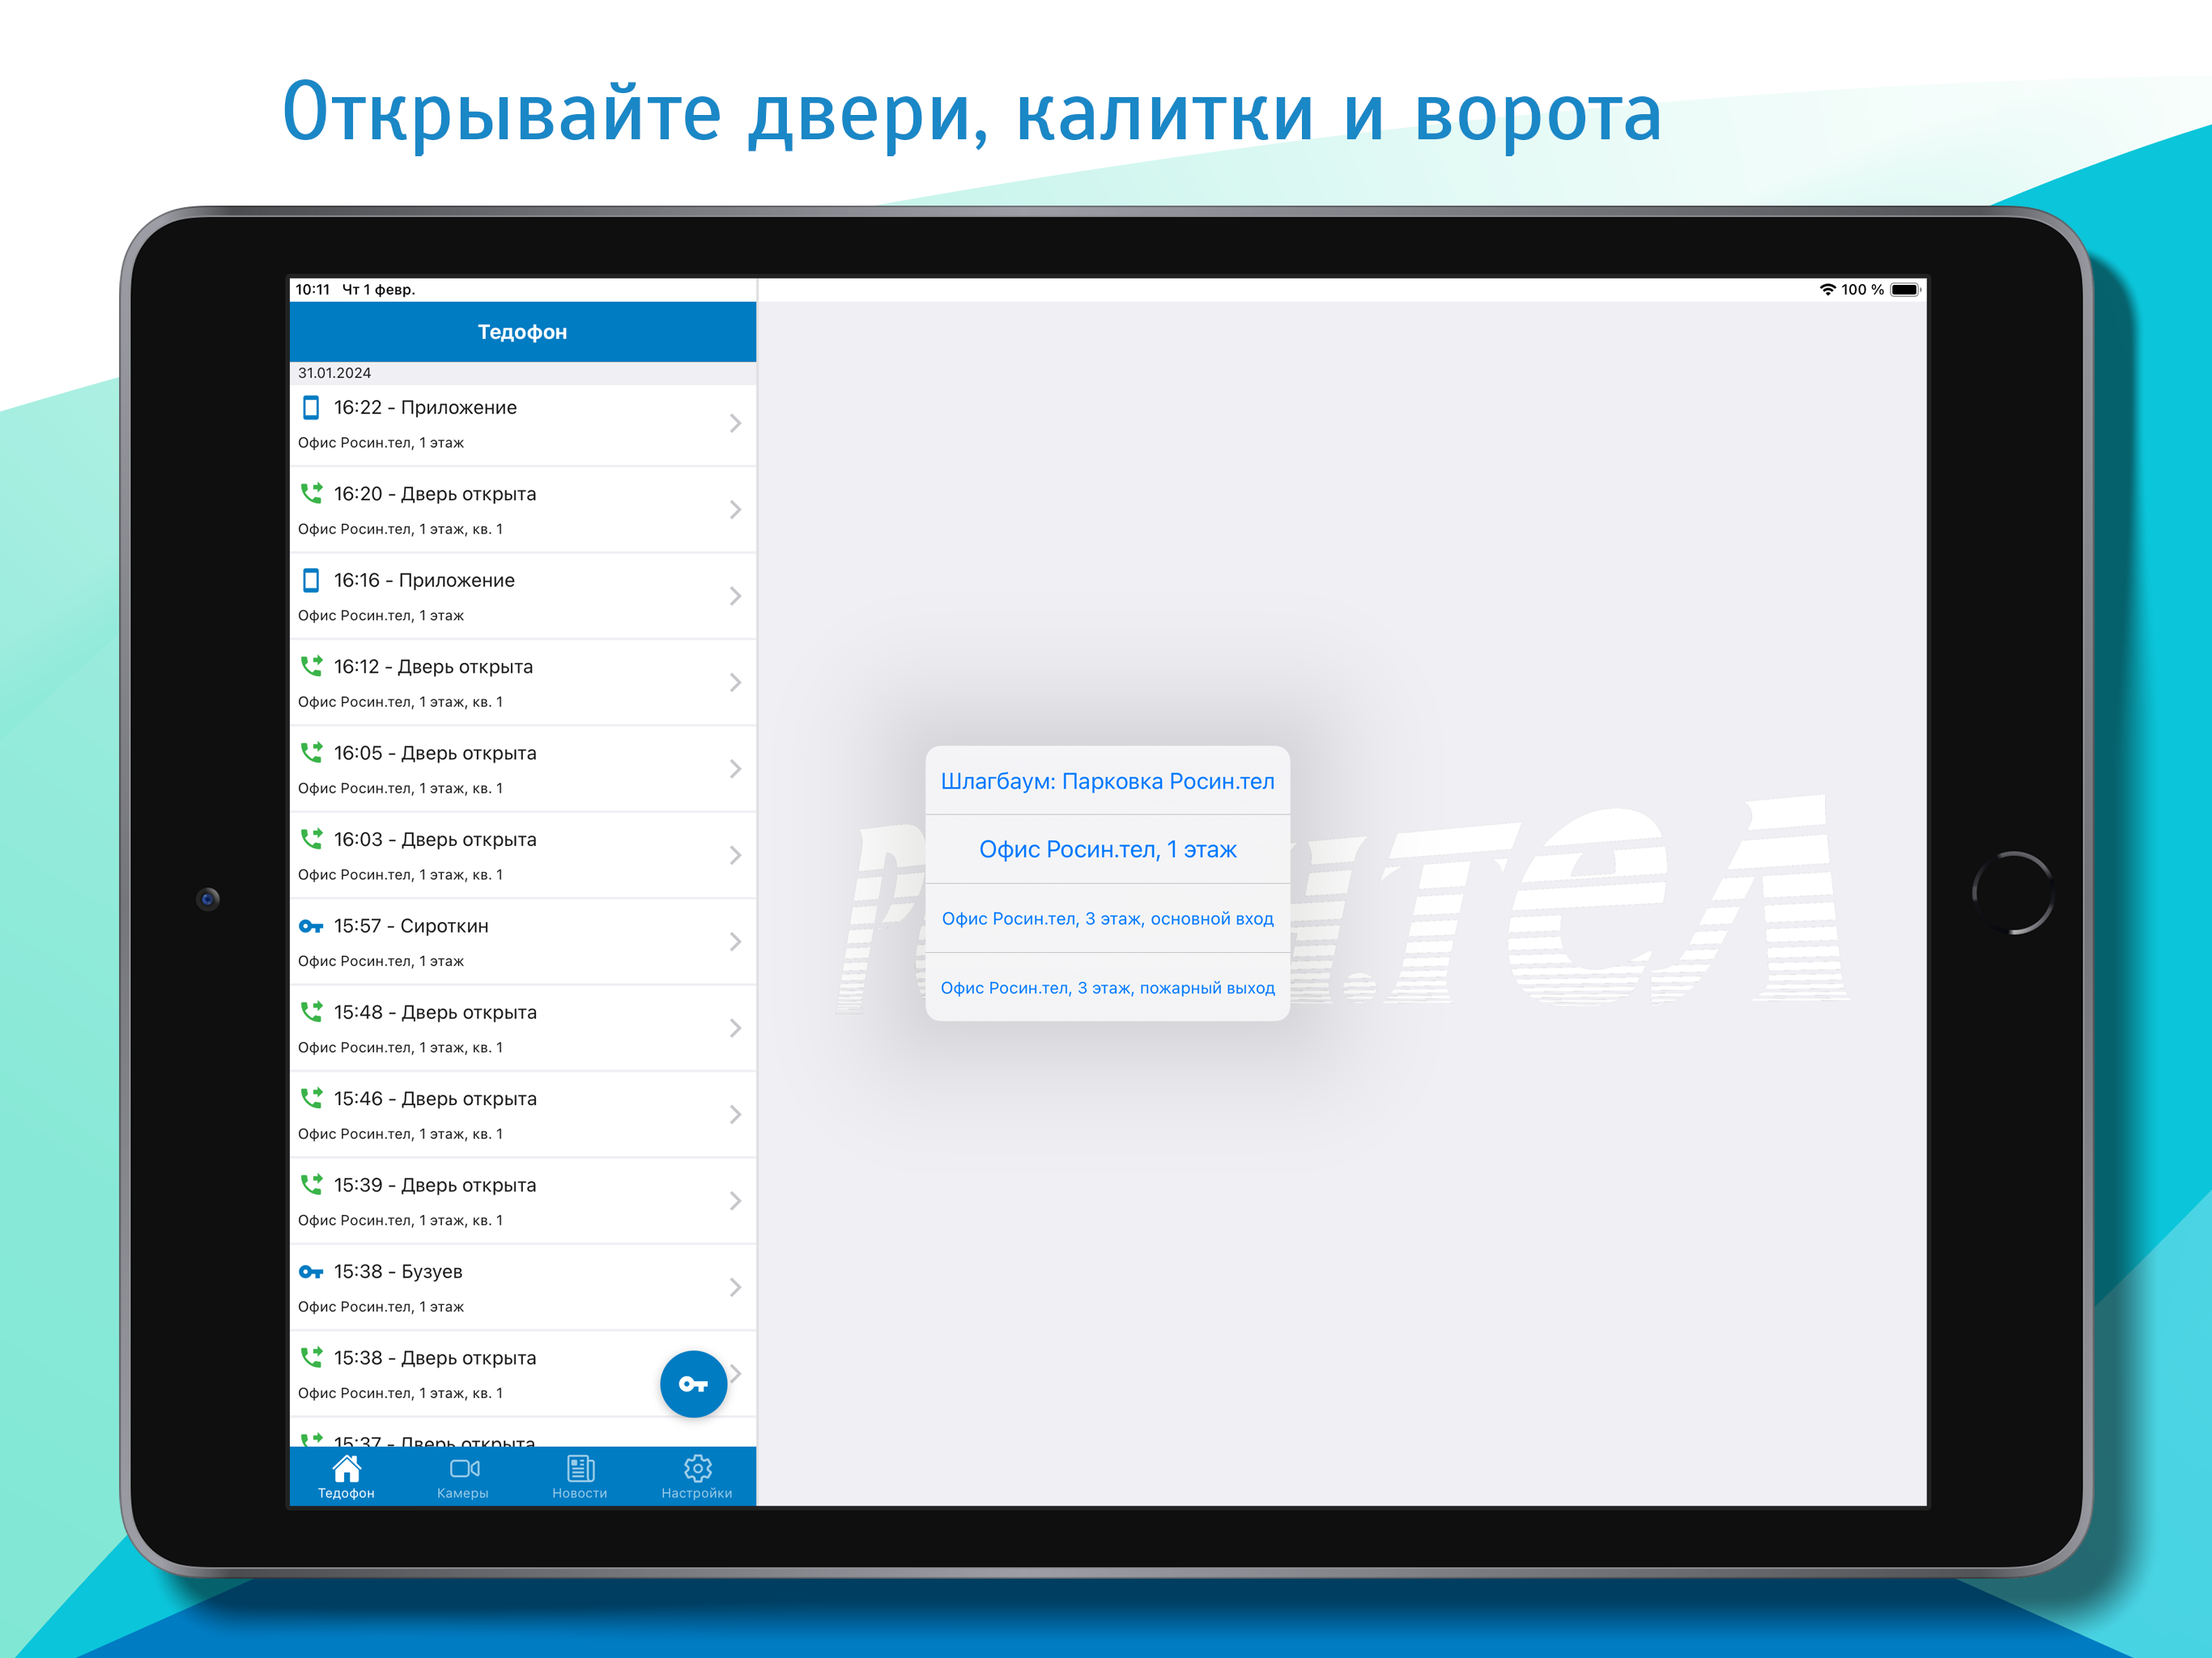Click call icon of 15:39 Дверь открыта

tap(311, 1185)
